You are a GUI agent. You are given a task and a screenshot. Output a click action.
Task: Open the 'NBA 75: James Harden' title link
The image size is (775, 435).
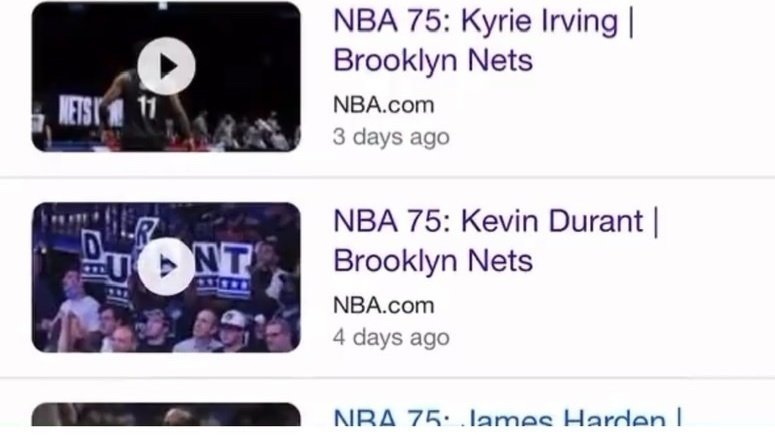click(x=508, y=417)
